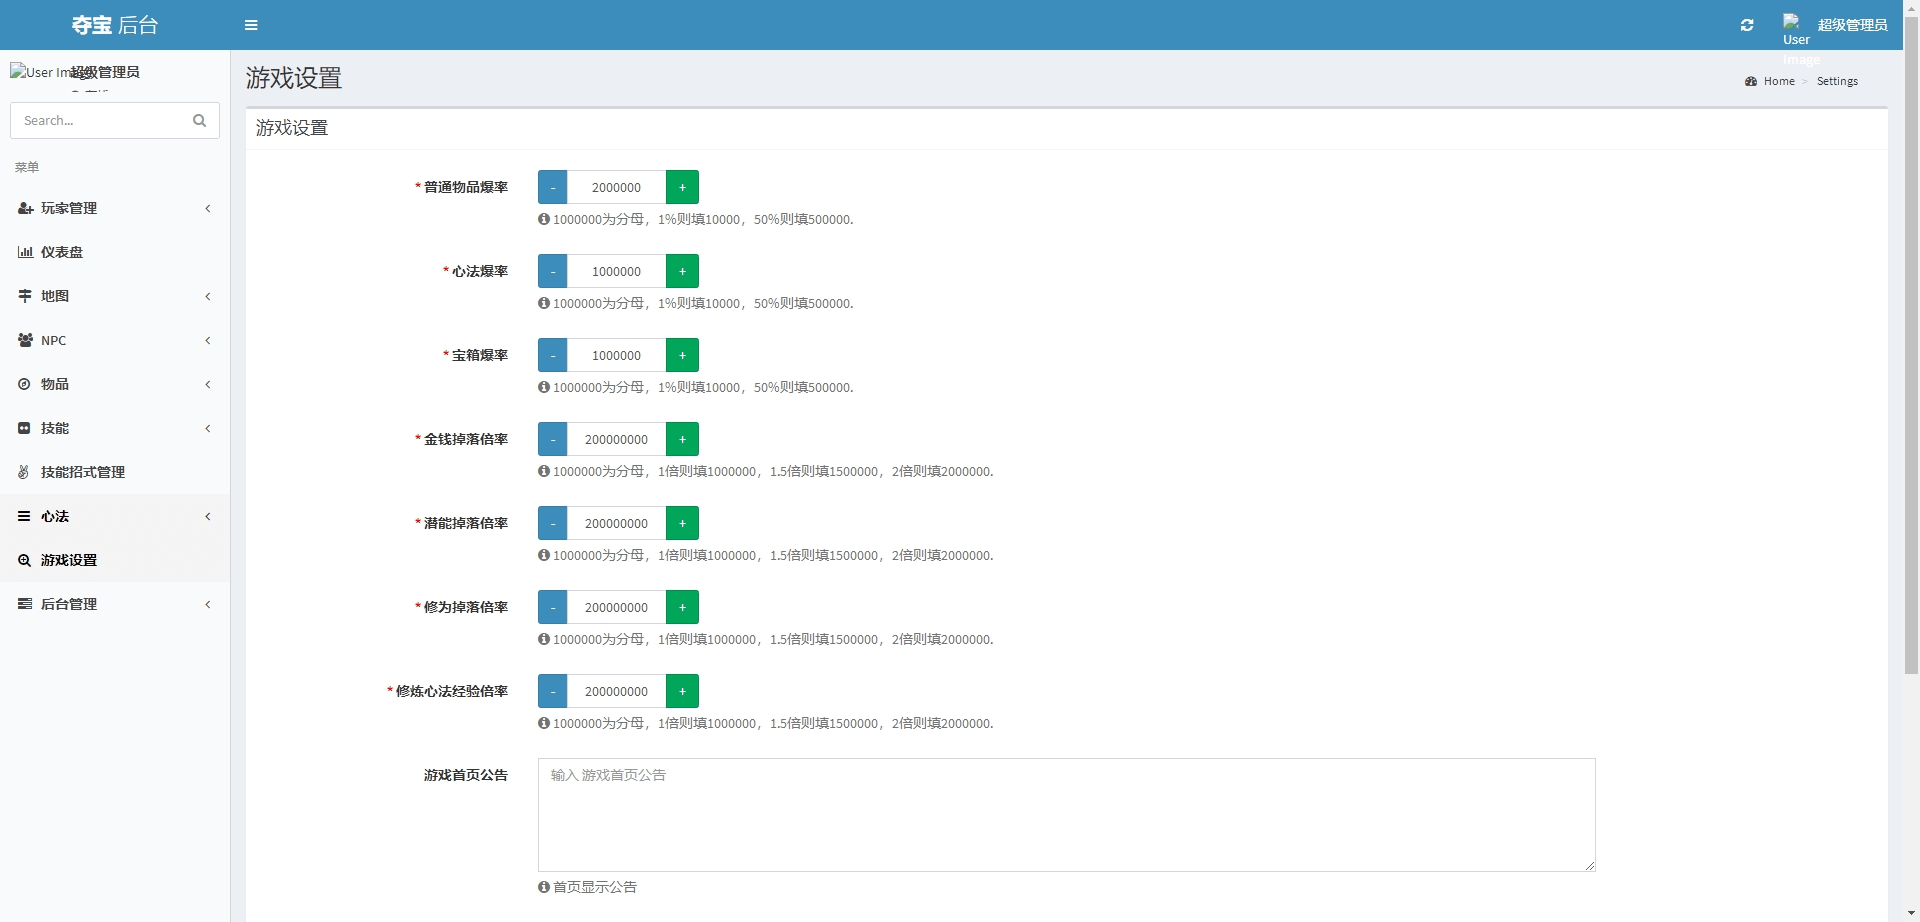Click the 心法 list icon
This screenshot has height=922, width=1920.
24,516
